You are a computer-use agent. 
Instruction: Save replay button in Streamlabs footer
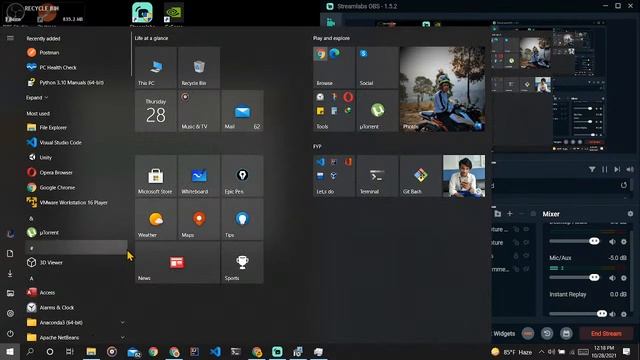pyautogui.click(x=566, y=333)
